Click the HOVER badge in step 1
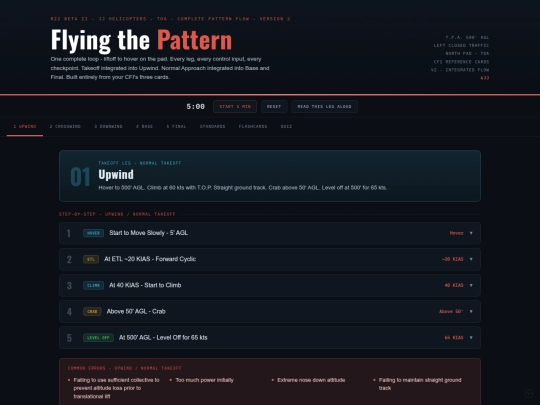 click(93, 233)
